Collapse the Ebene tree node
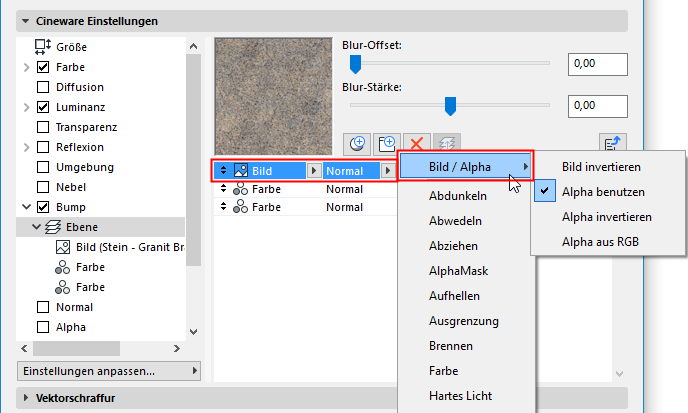 tap(36, 227)
